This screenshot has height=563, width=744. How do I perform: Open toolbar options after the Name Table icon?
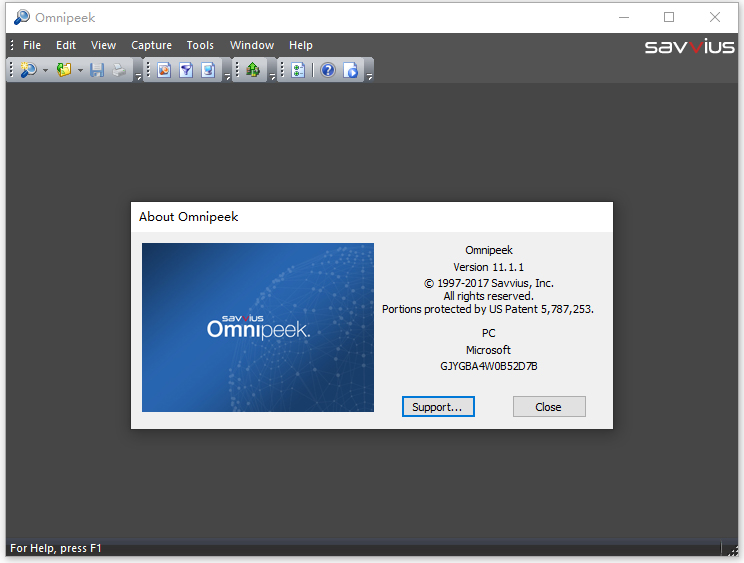[x=227, y=76]
